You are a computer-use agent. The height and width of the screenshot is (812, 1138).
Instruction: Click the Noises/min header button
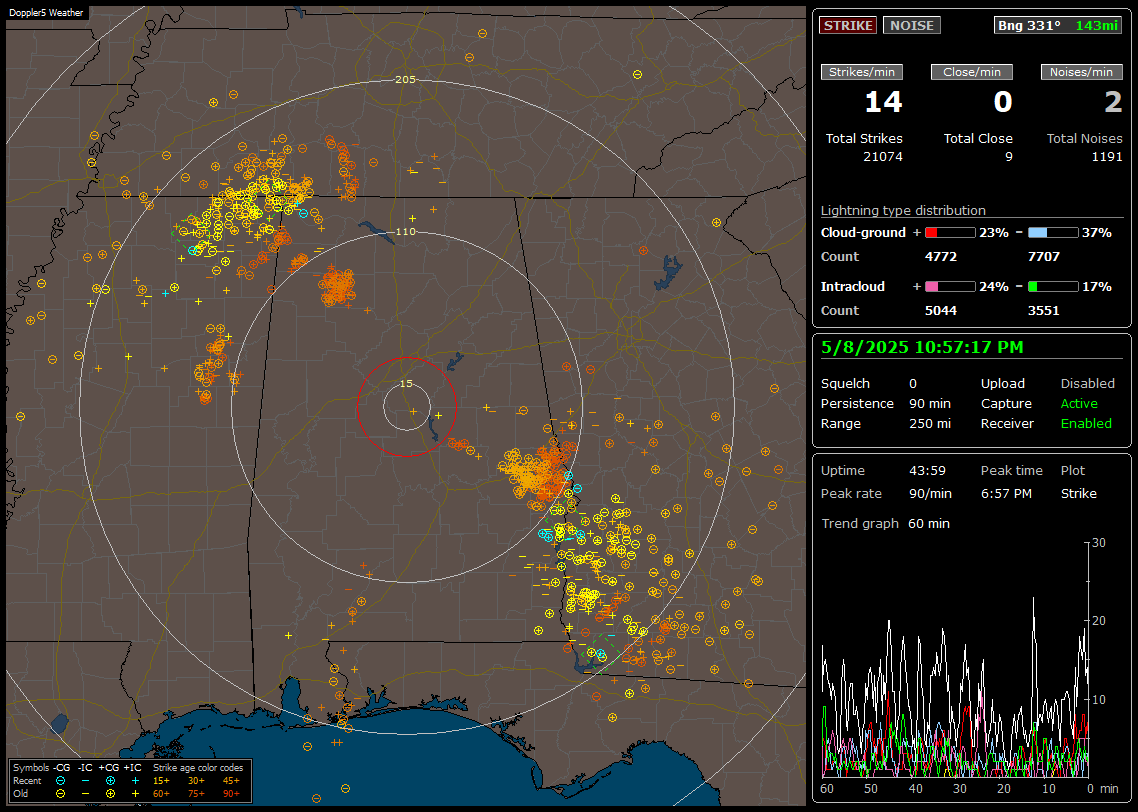[1081, 72]
